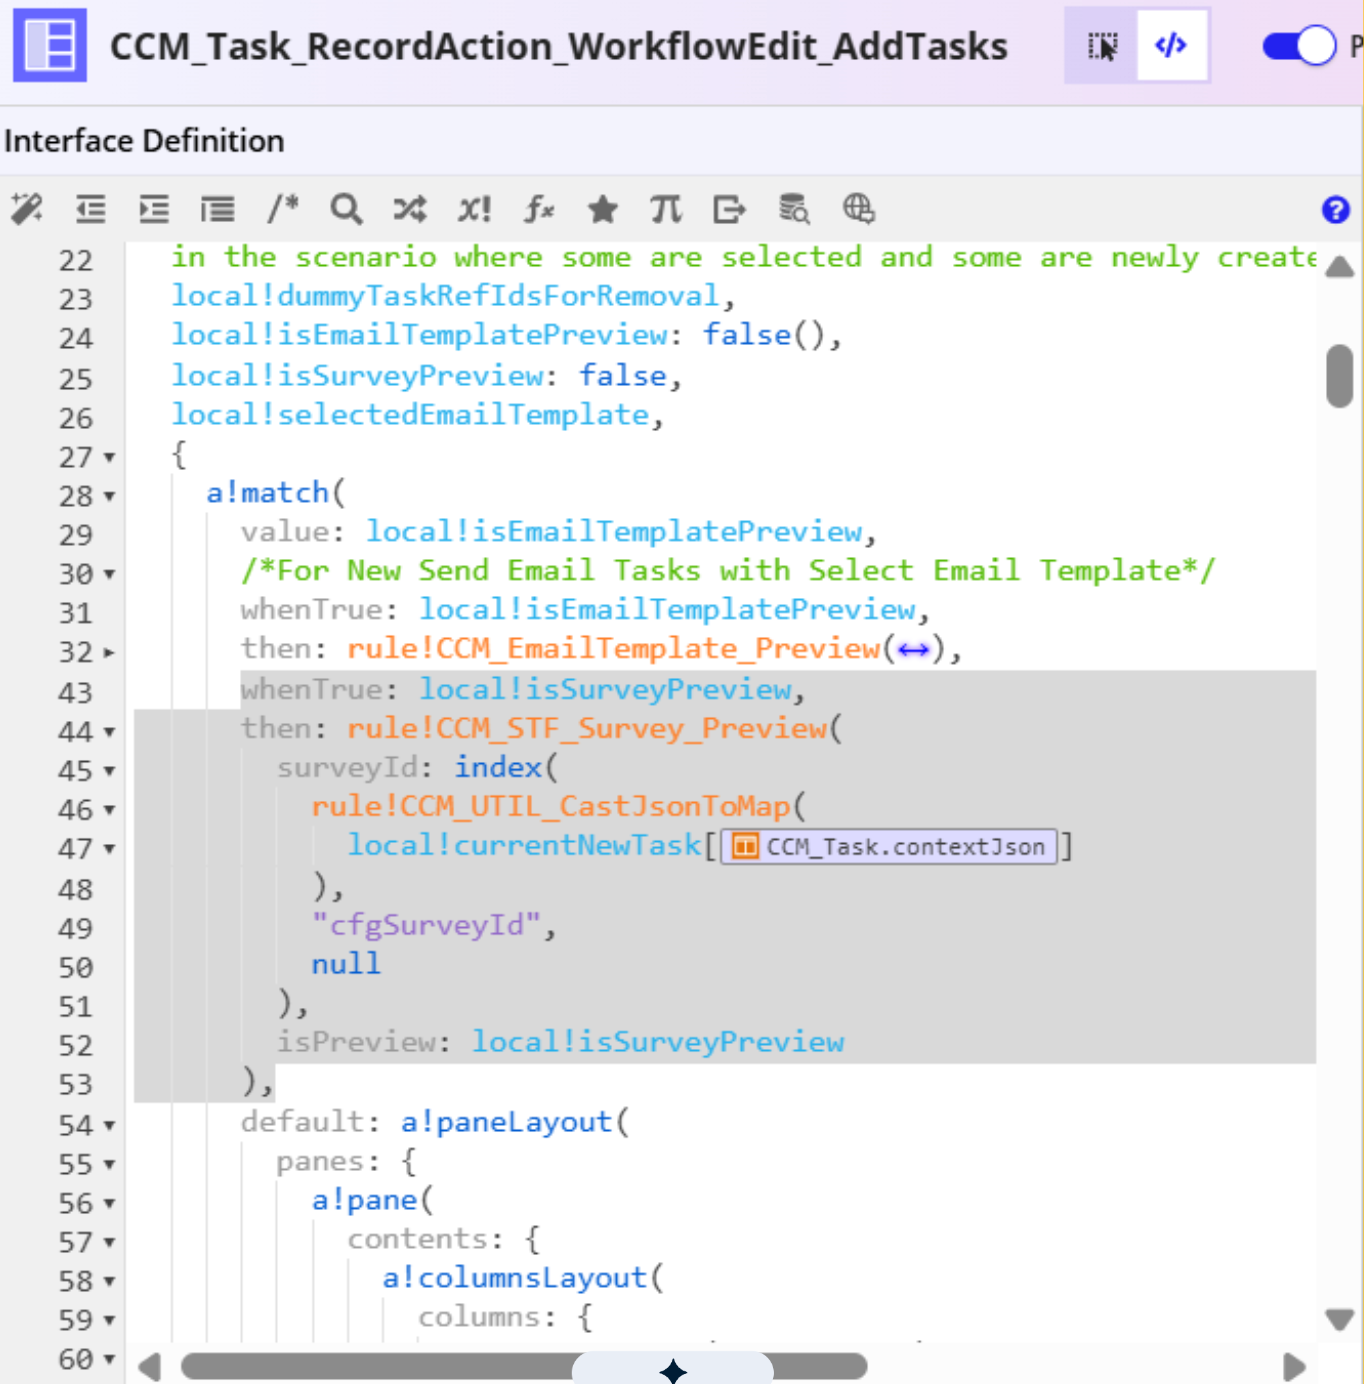The height and width of the screenshot is (1384, 1364).
Task: Click the x! local variable icon
Action: 474,209
